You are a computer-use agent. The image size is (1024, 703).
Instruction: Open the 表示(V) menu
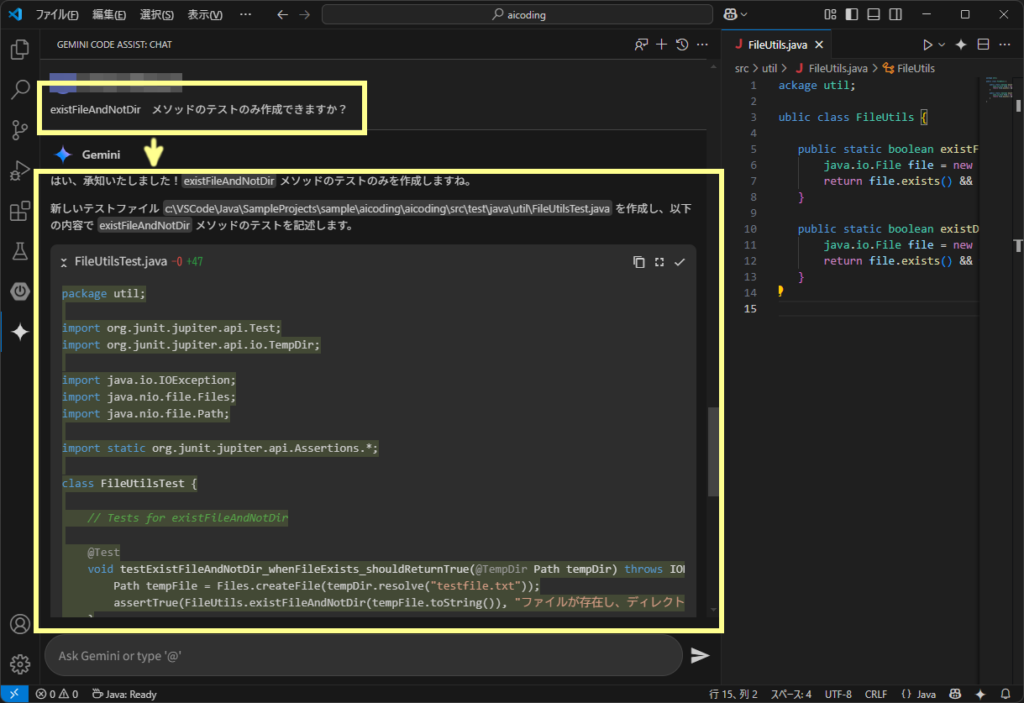[205, 14]
